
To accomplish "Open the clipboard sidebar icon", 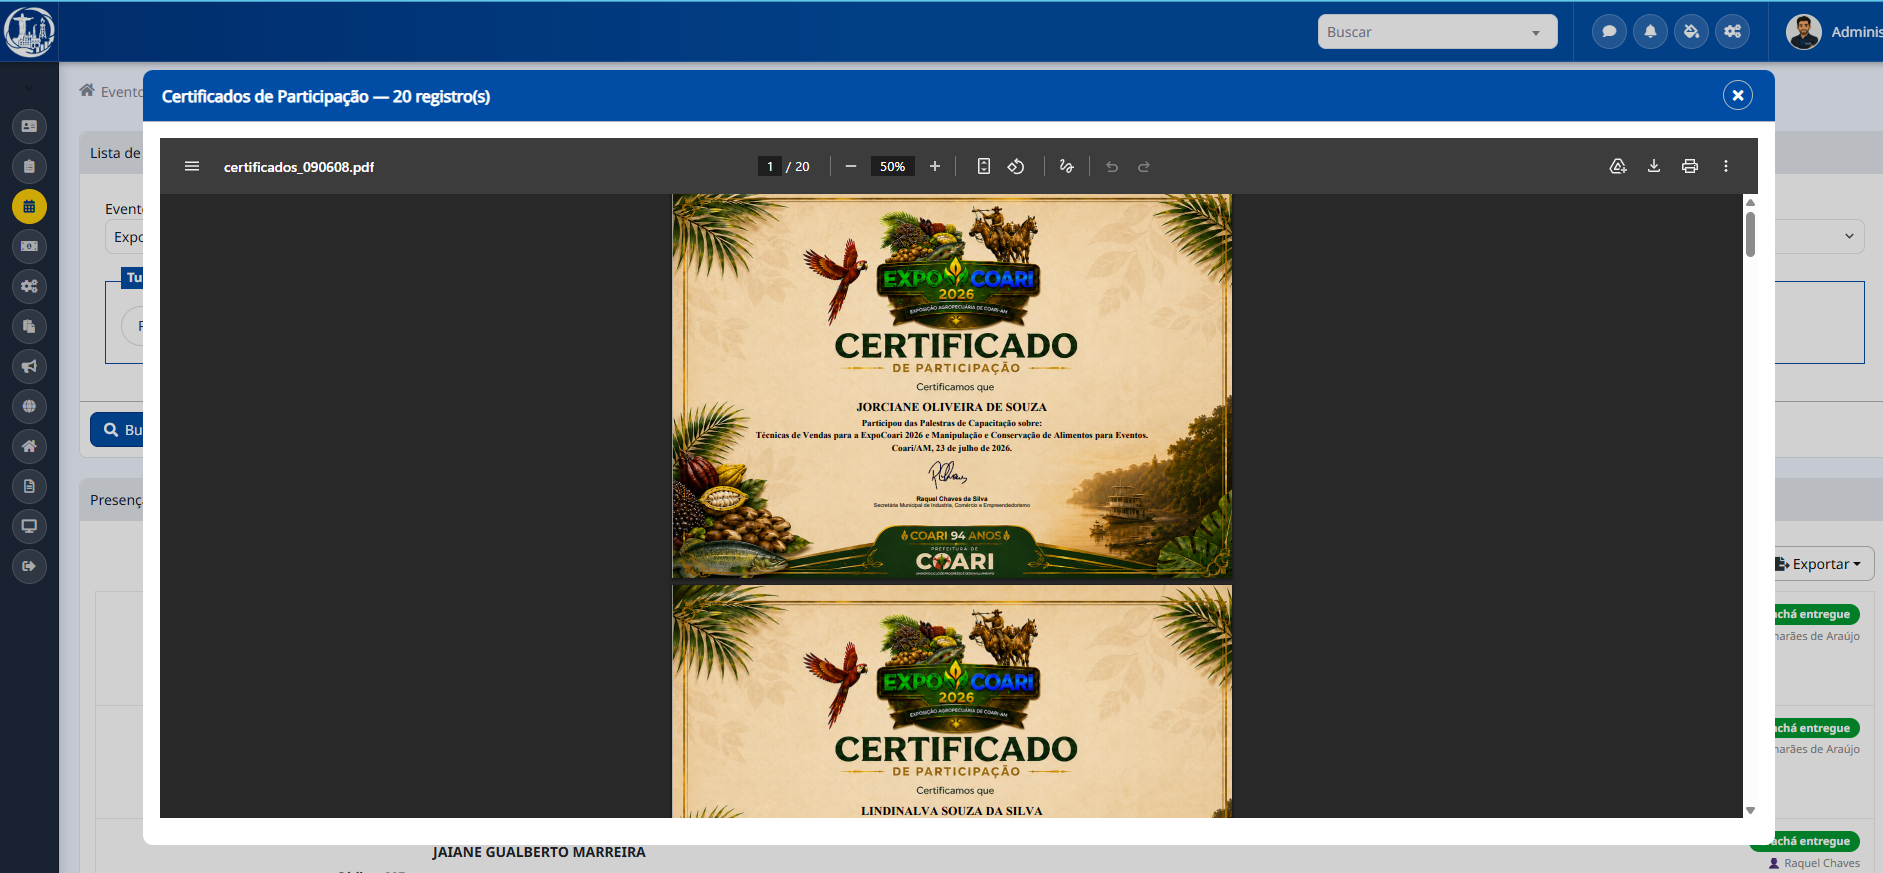I will (x=29, y=166).
